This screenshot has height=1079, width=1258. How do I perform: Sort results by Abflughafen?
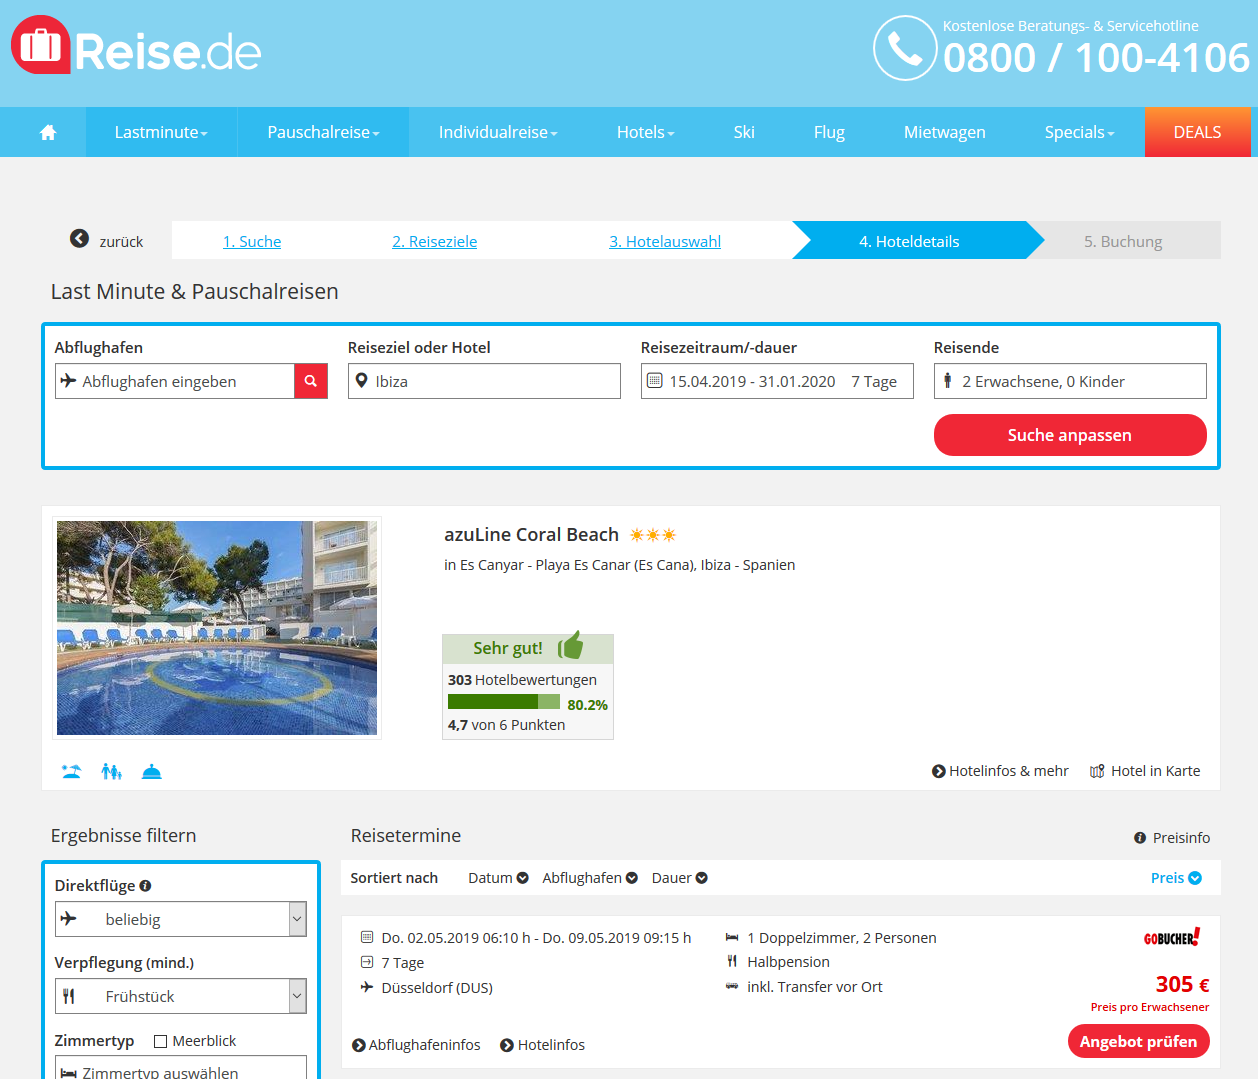[590, 878]
